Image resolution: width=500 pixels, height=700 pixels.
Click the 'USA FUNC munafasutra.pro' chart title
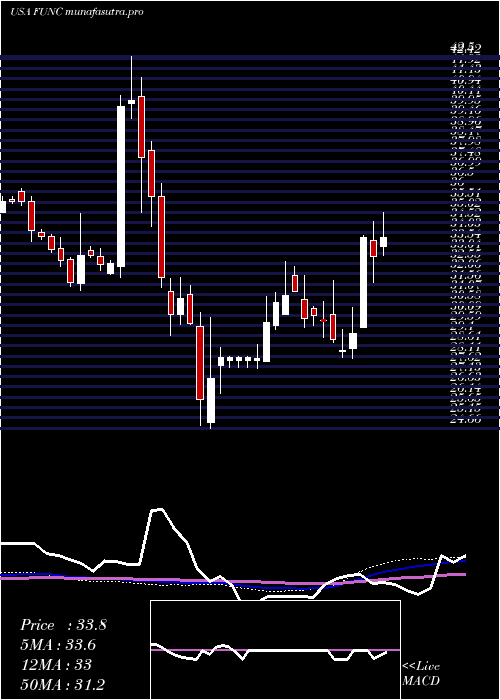[76, 12]
